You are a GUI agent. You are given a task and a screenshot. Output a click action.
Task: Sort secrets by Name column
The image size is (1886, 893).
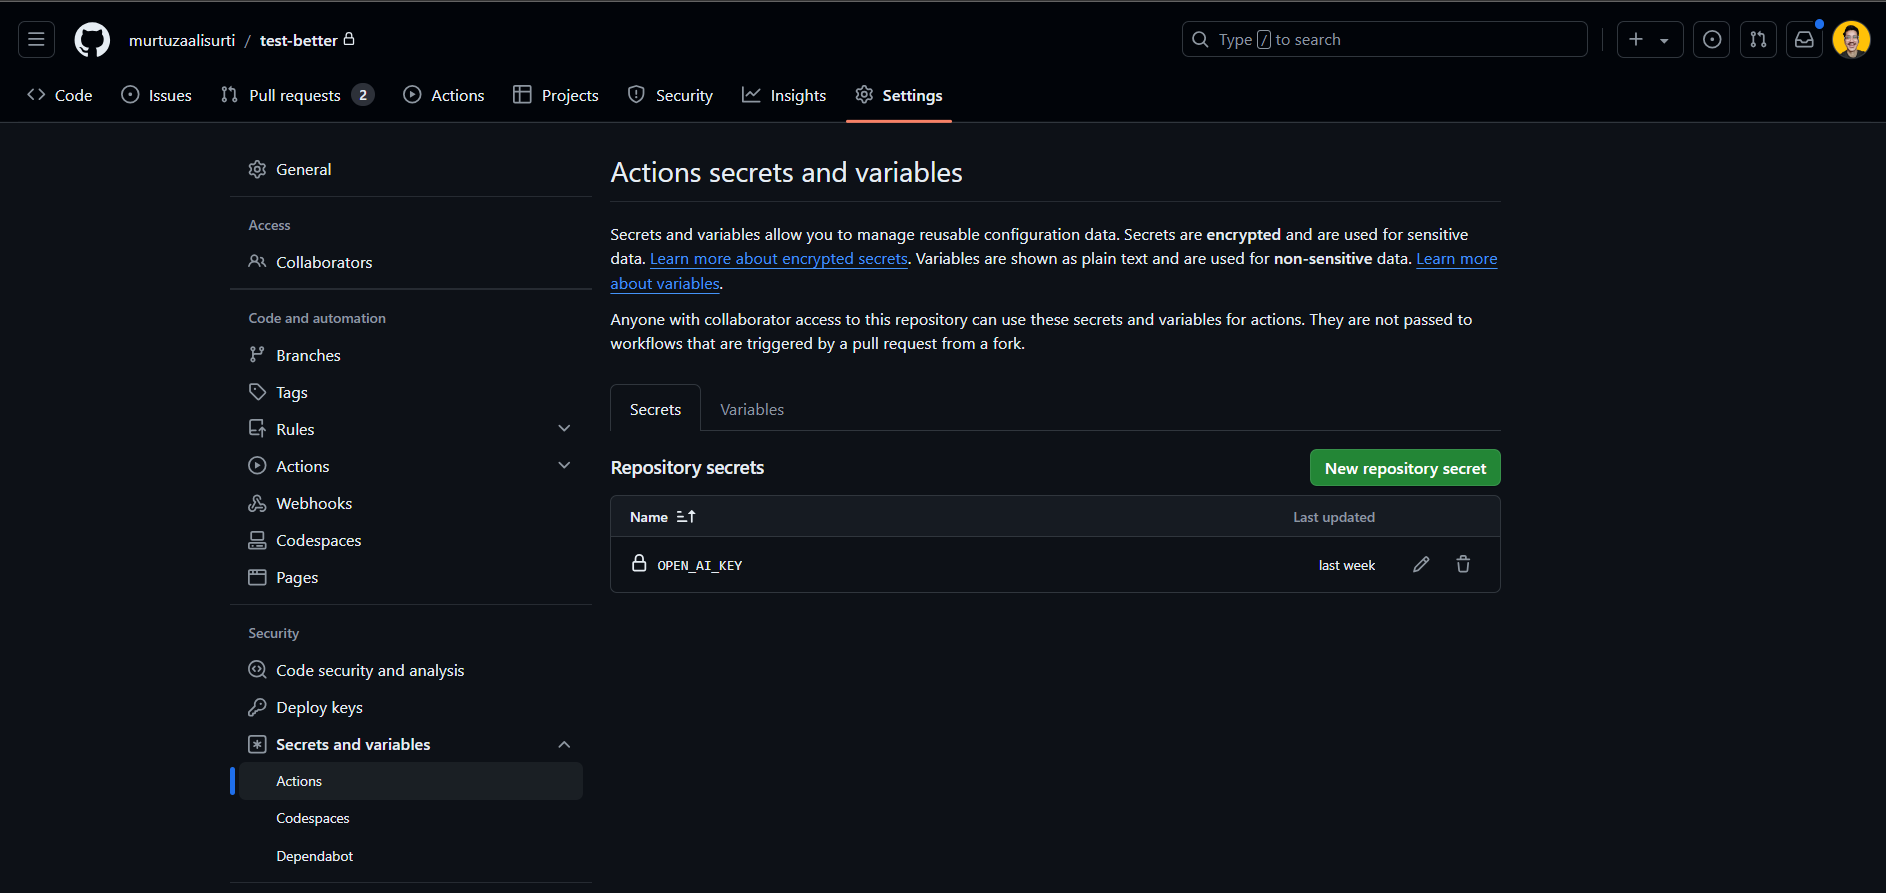click(663, 517)
